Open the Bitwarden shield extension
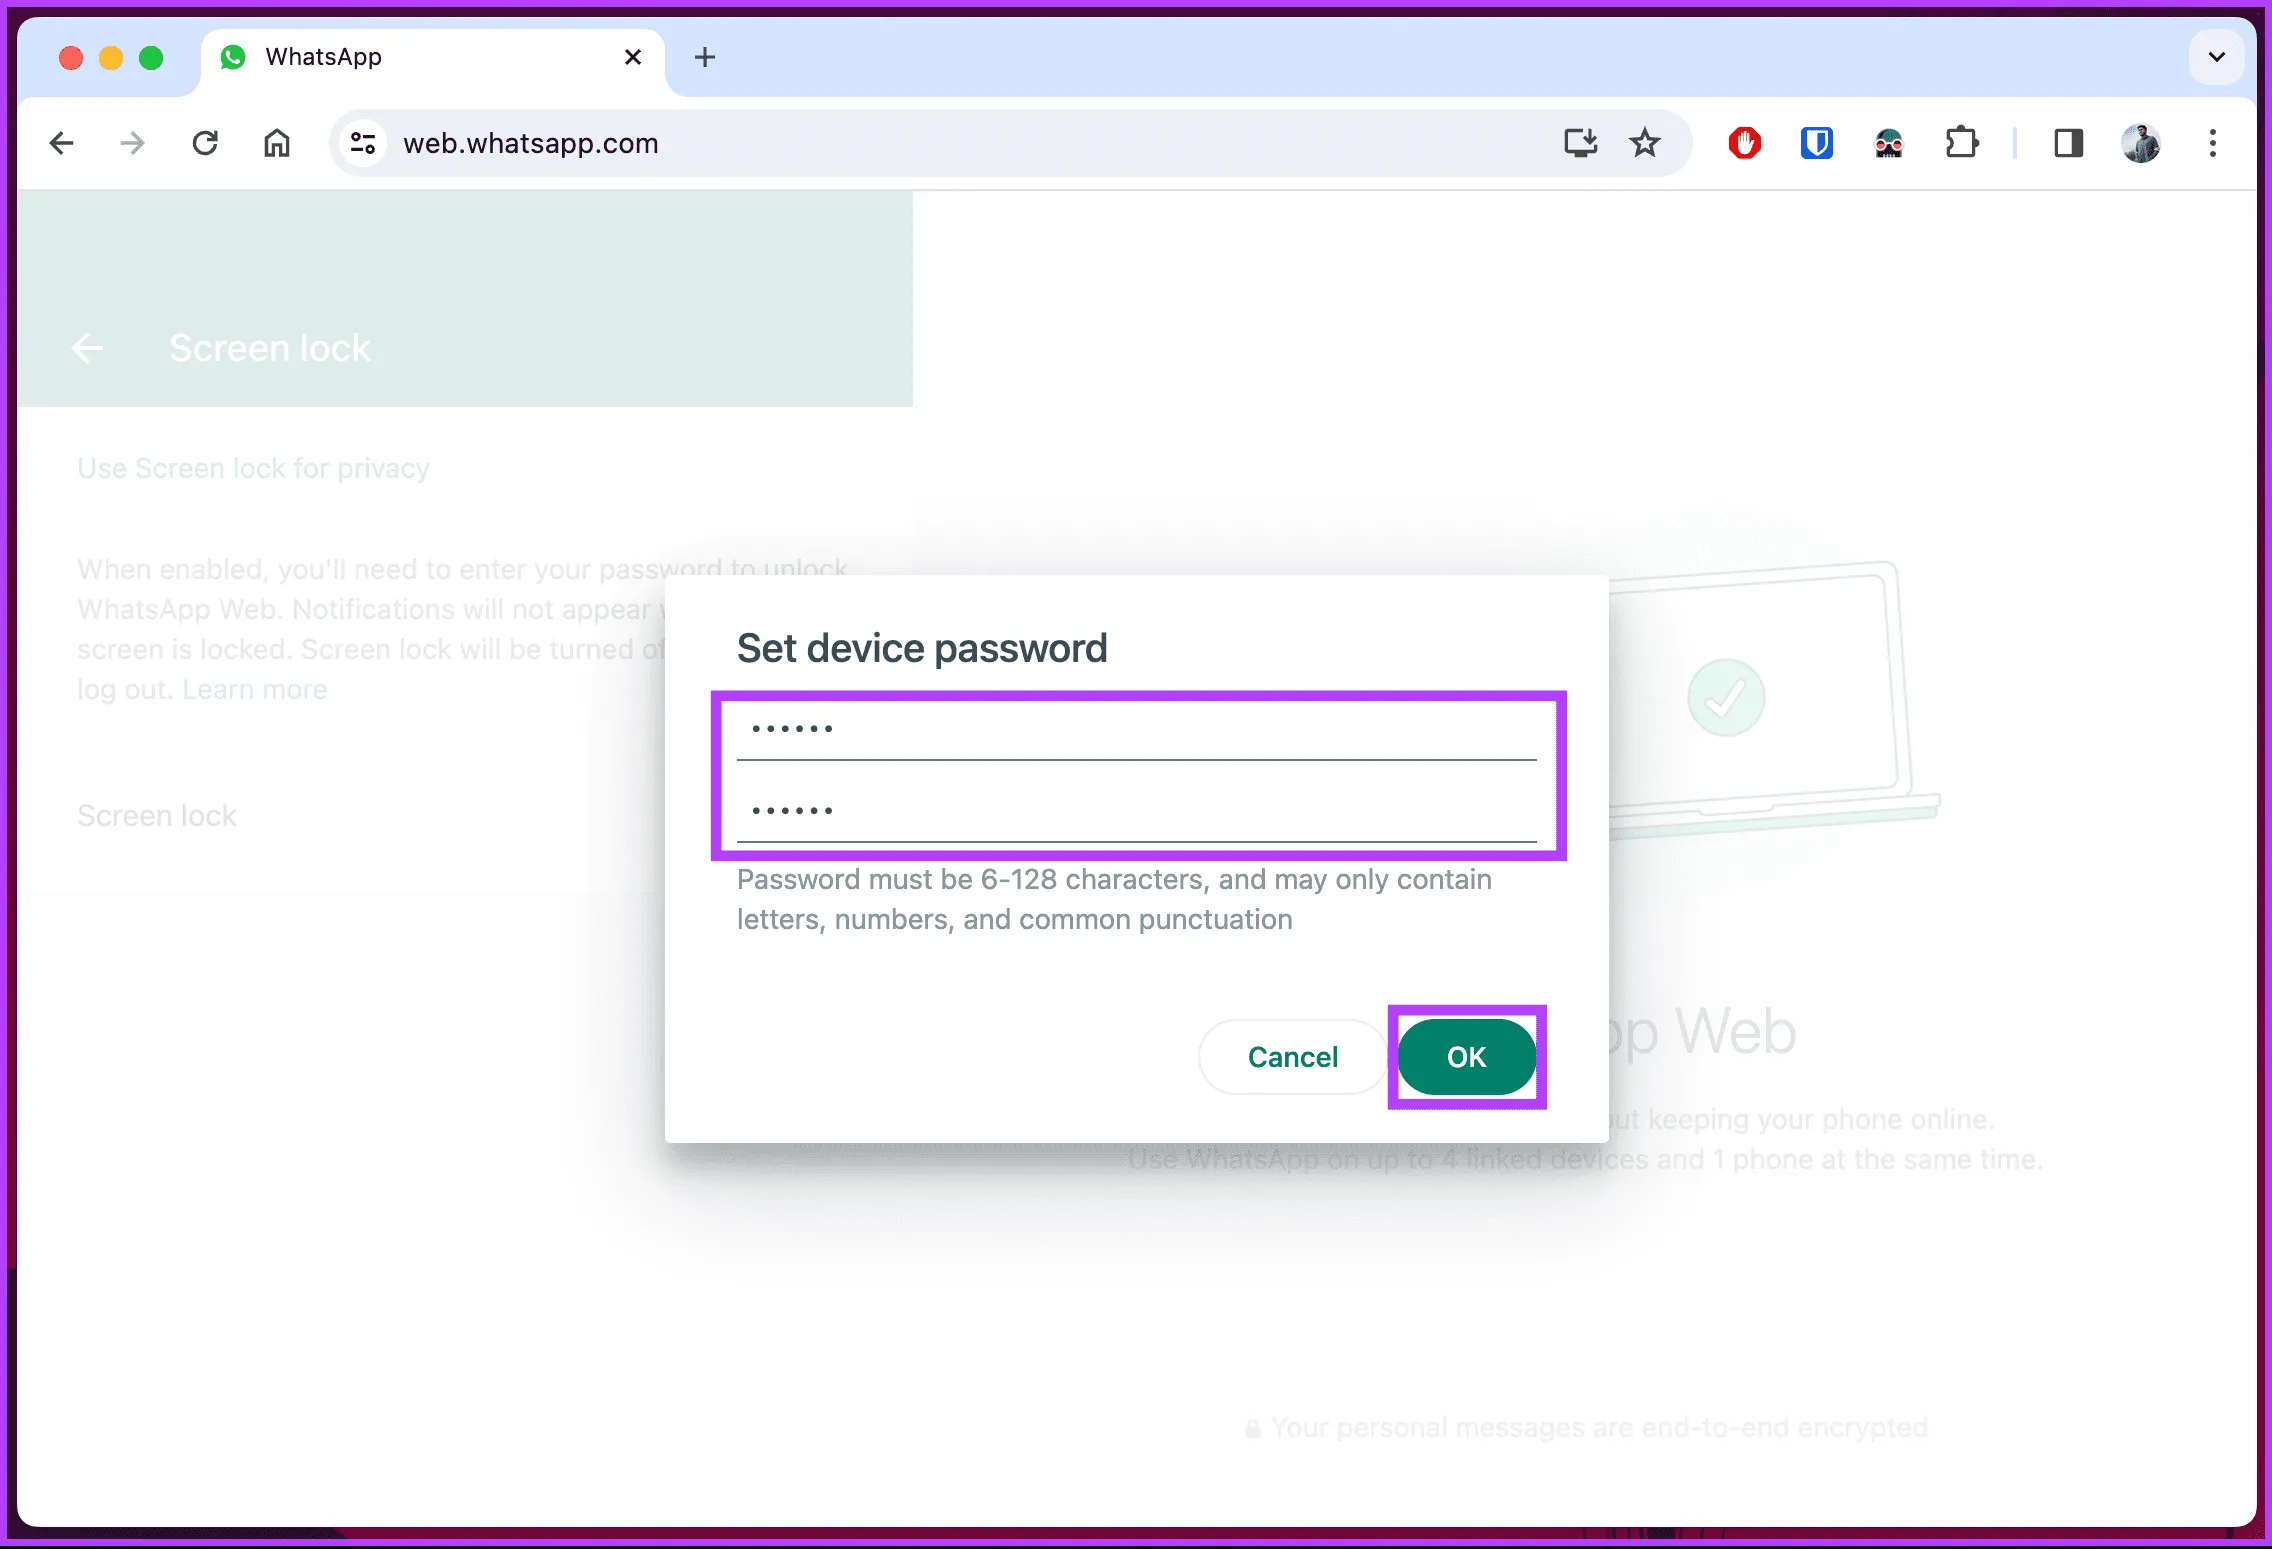The width and height of the screenshot is (2272, 1549). 1816,143
